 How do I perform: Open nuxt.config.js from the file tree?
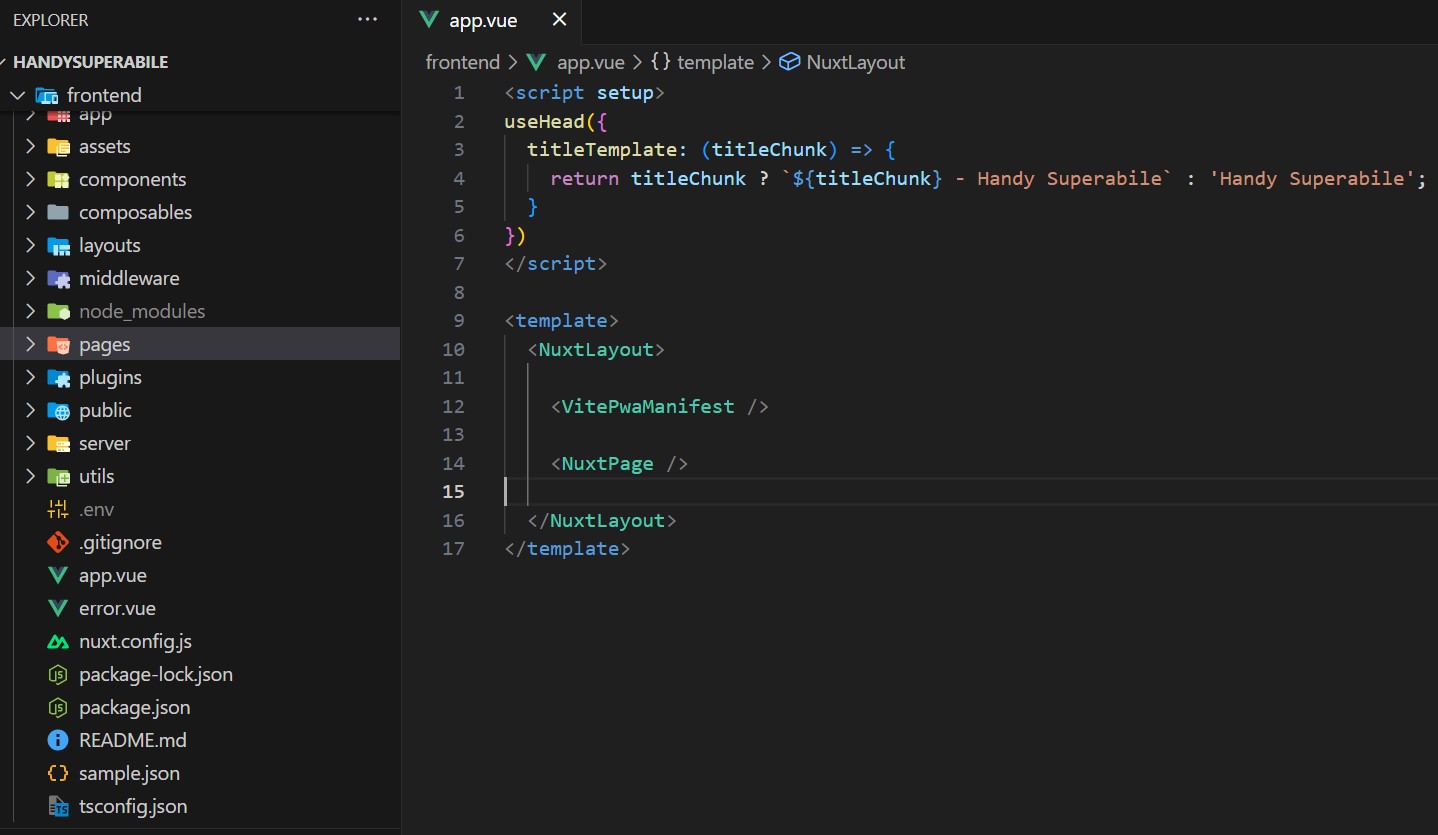click(x=135, y=642)
